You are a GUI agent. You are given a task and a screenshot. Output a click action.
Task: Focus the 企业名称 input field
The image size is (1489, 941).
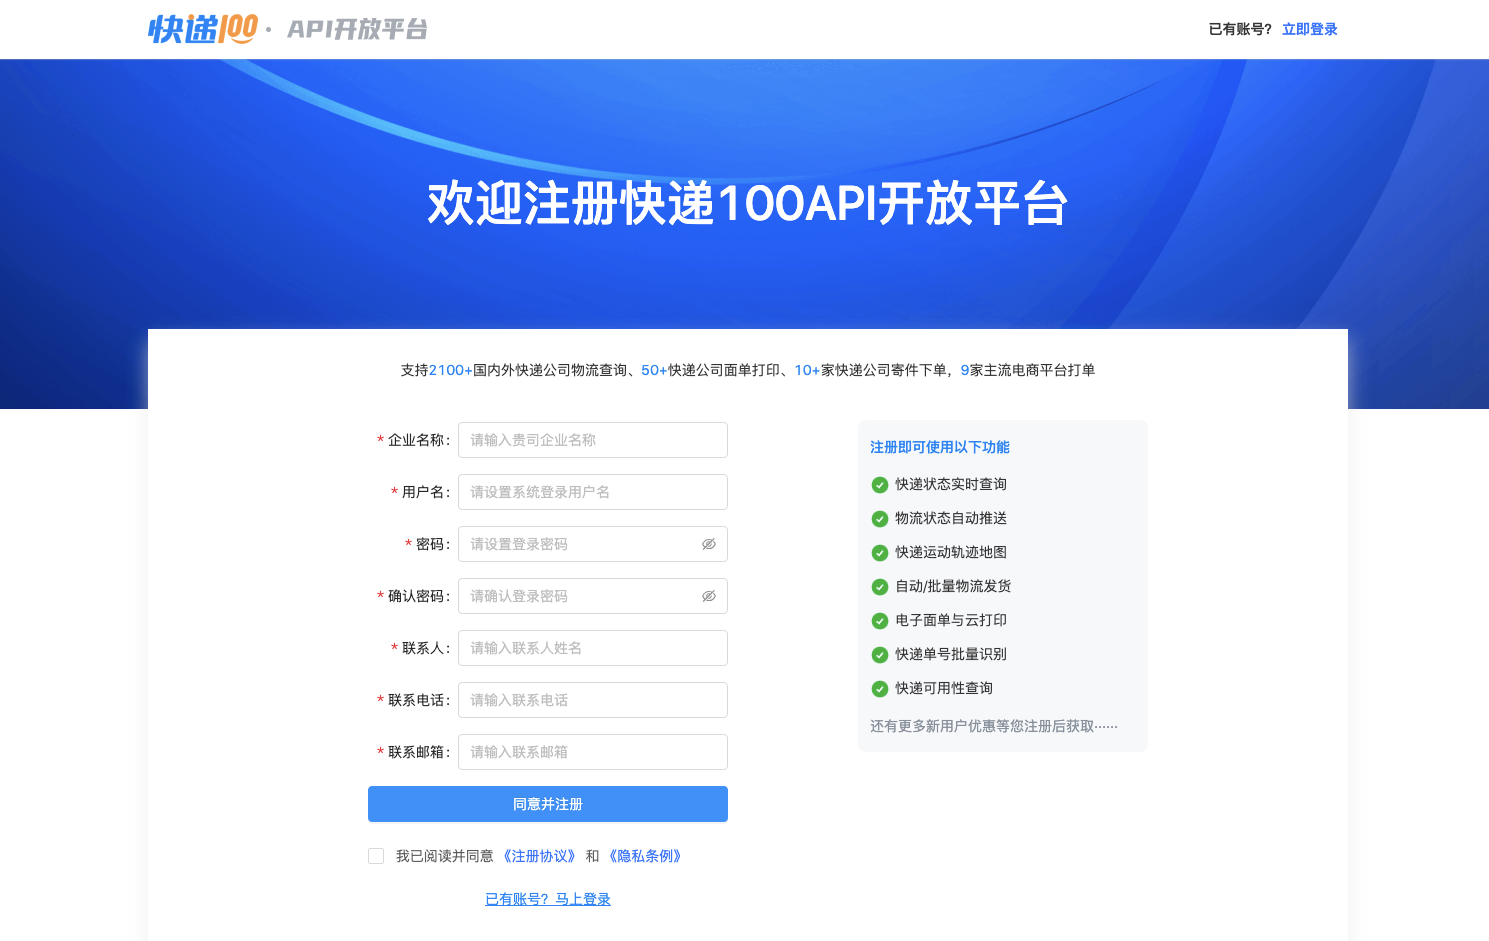[593, 440]
